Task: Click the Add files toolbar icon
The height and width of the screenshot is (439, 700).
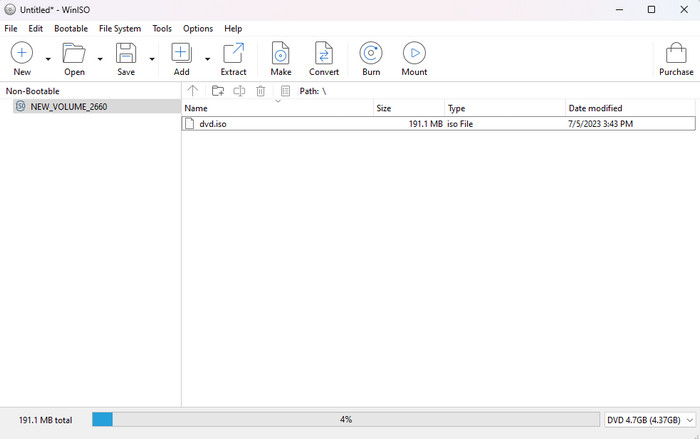Action: (x=182, y=53)
